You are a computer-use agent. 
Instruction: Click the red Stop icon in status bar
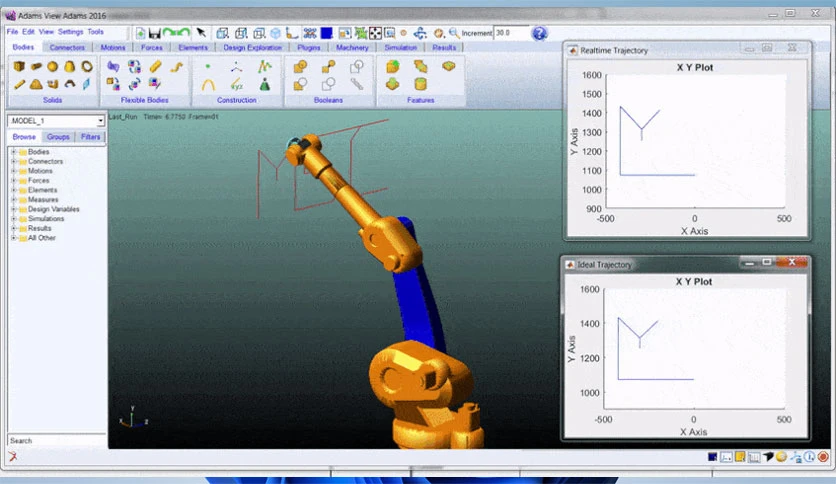click(x=823, y=457)
